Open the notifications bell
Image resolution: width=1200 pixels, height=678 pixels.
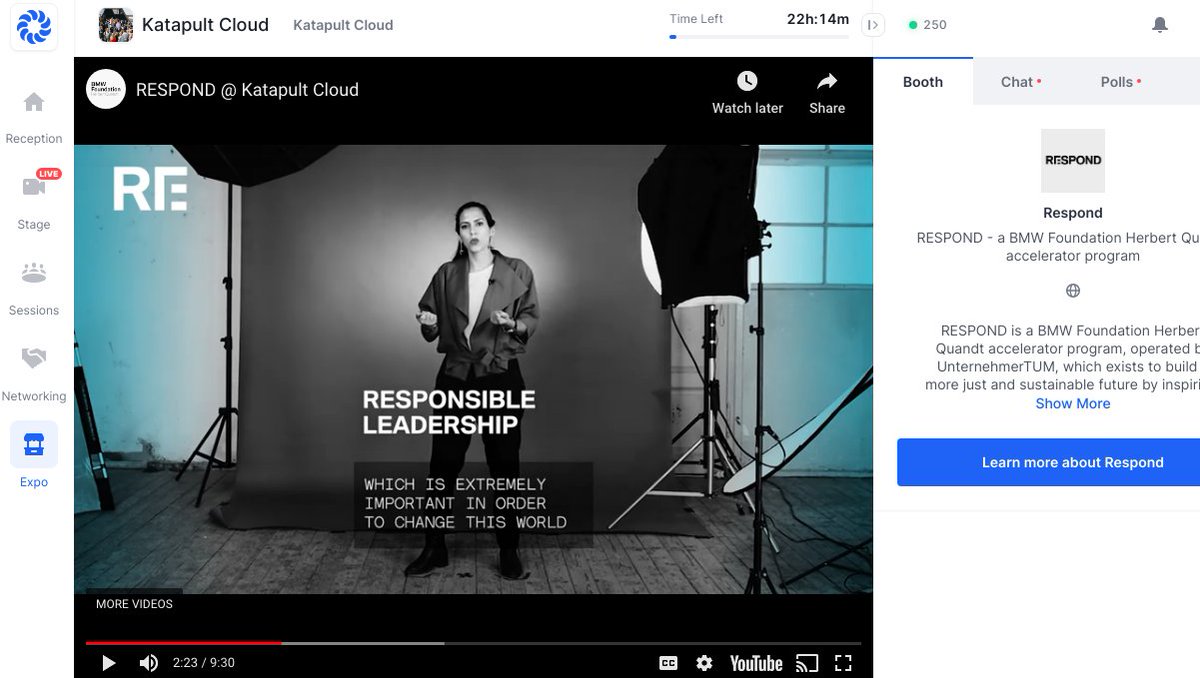click(1160, 25)
